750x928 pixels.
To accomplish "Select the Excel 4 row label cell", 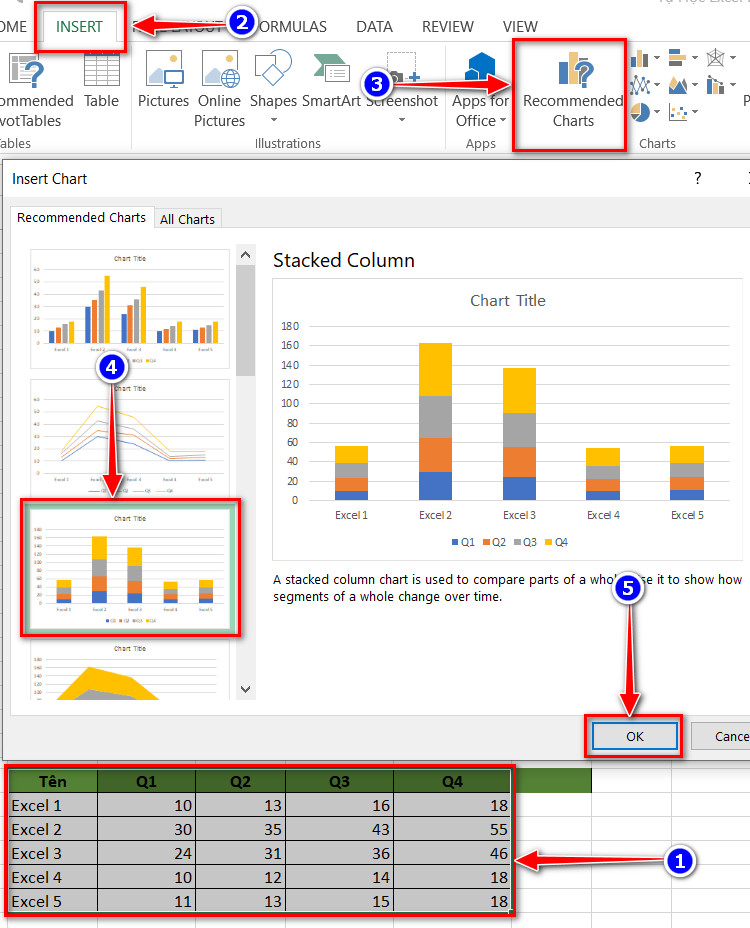I will pos(53,877).
